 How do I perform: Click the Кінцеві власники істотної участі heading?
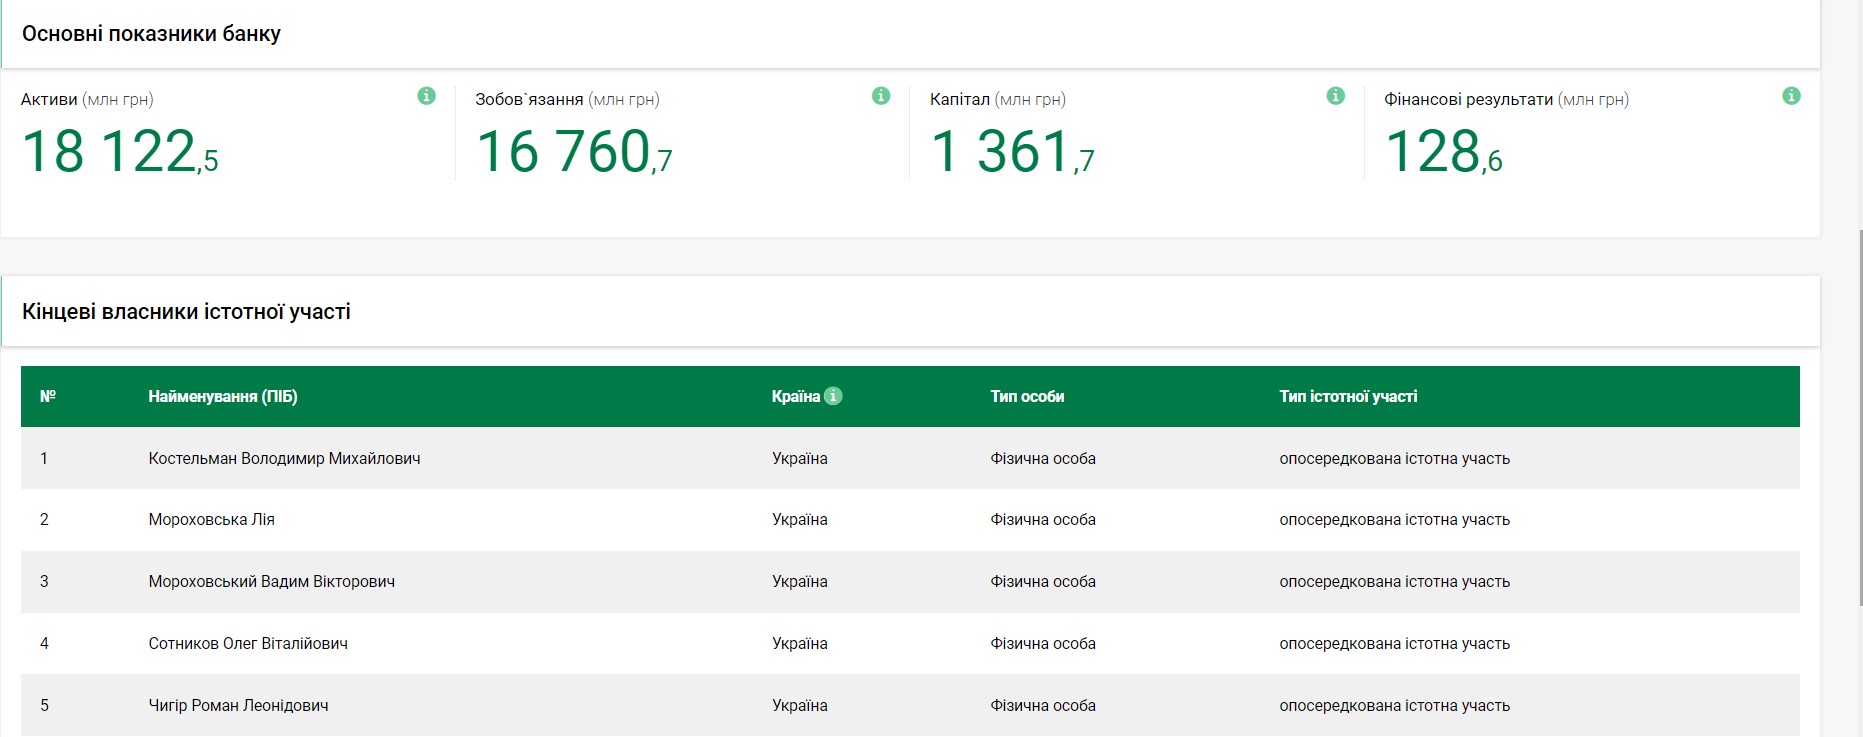(x=186, y=312)
